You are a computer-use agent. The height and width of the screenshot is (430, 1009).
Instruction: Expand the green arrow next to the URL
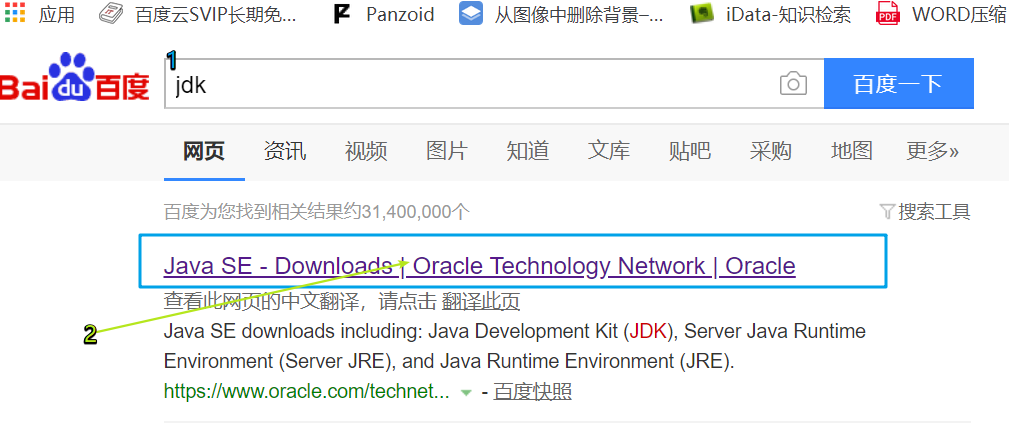(x=467, y=392)
